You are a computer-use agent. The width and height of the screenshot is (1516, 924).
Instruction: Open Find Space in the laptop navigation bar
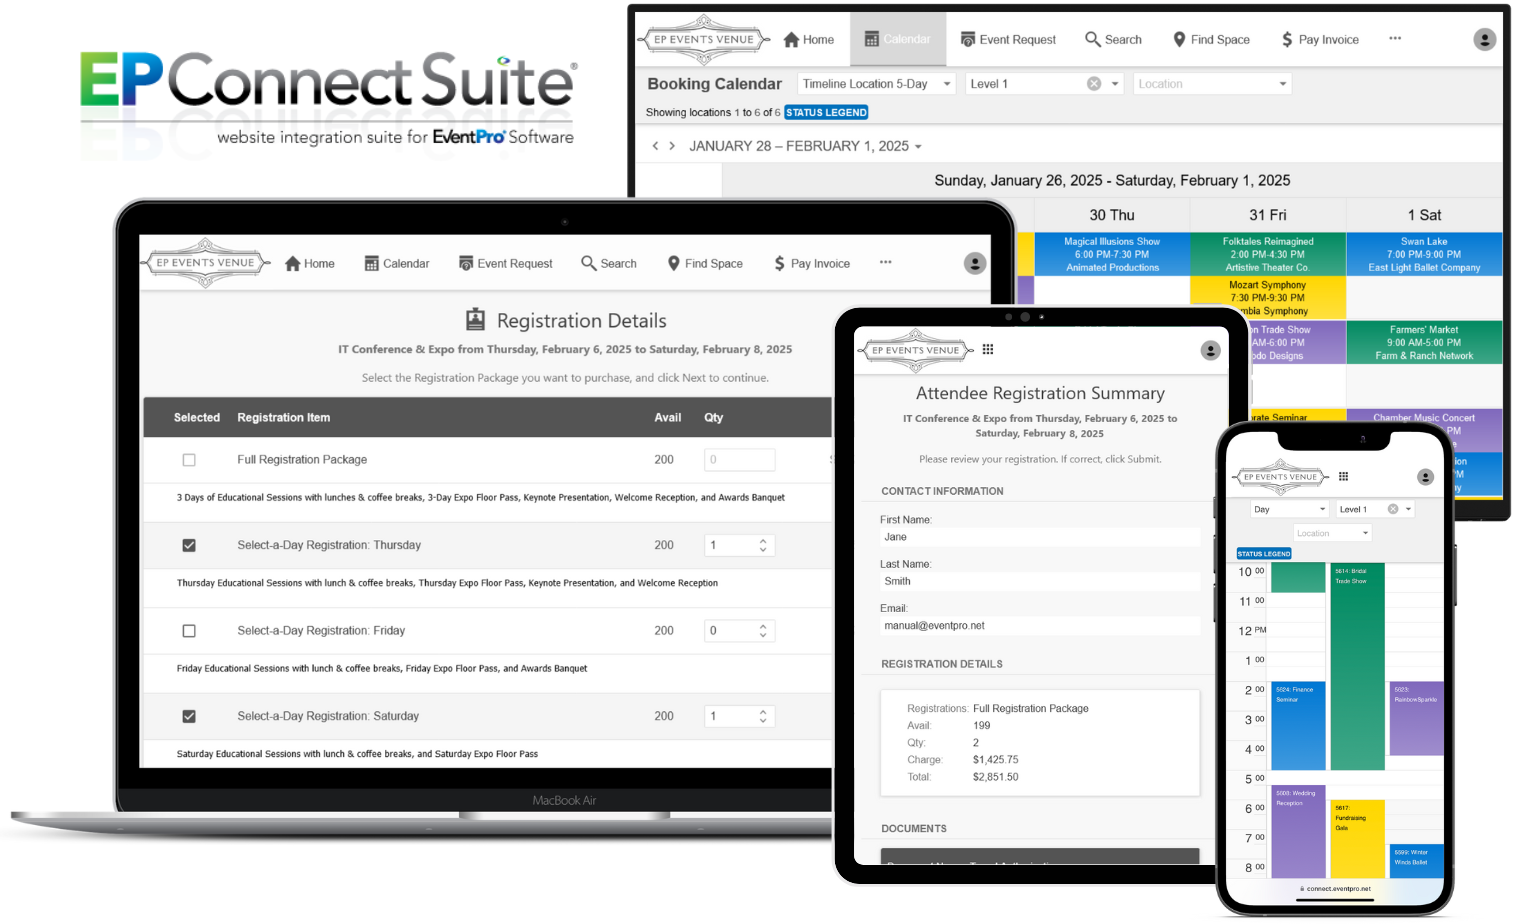point(705,263)
